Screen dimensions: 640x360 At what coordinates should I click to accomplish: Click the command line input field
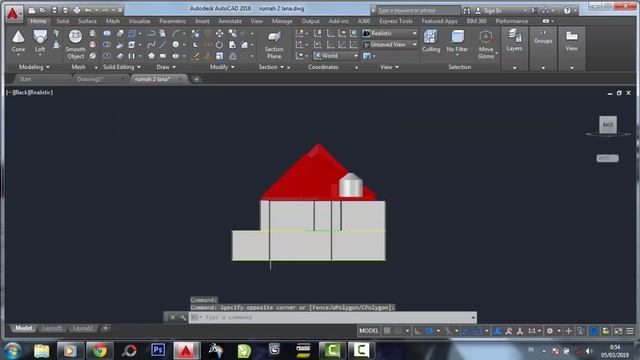pyautogui.click(x=333, y=317)
